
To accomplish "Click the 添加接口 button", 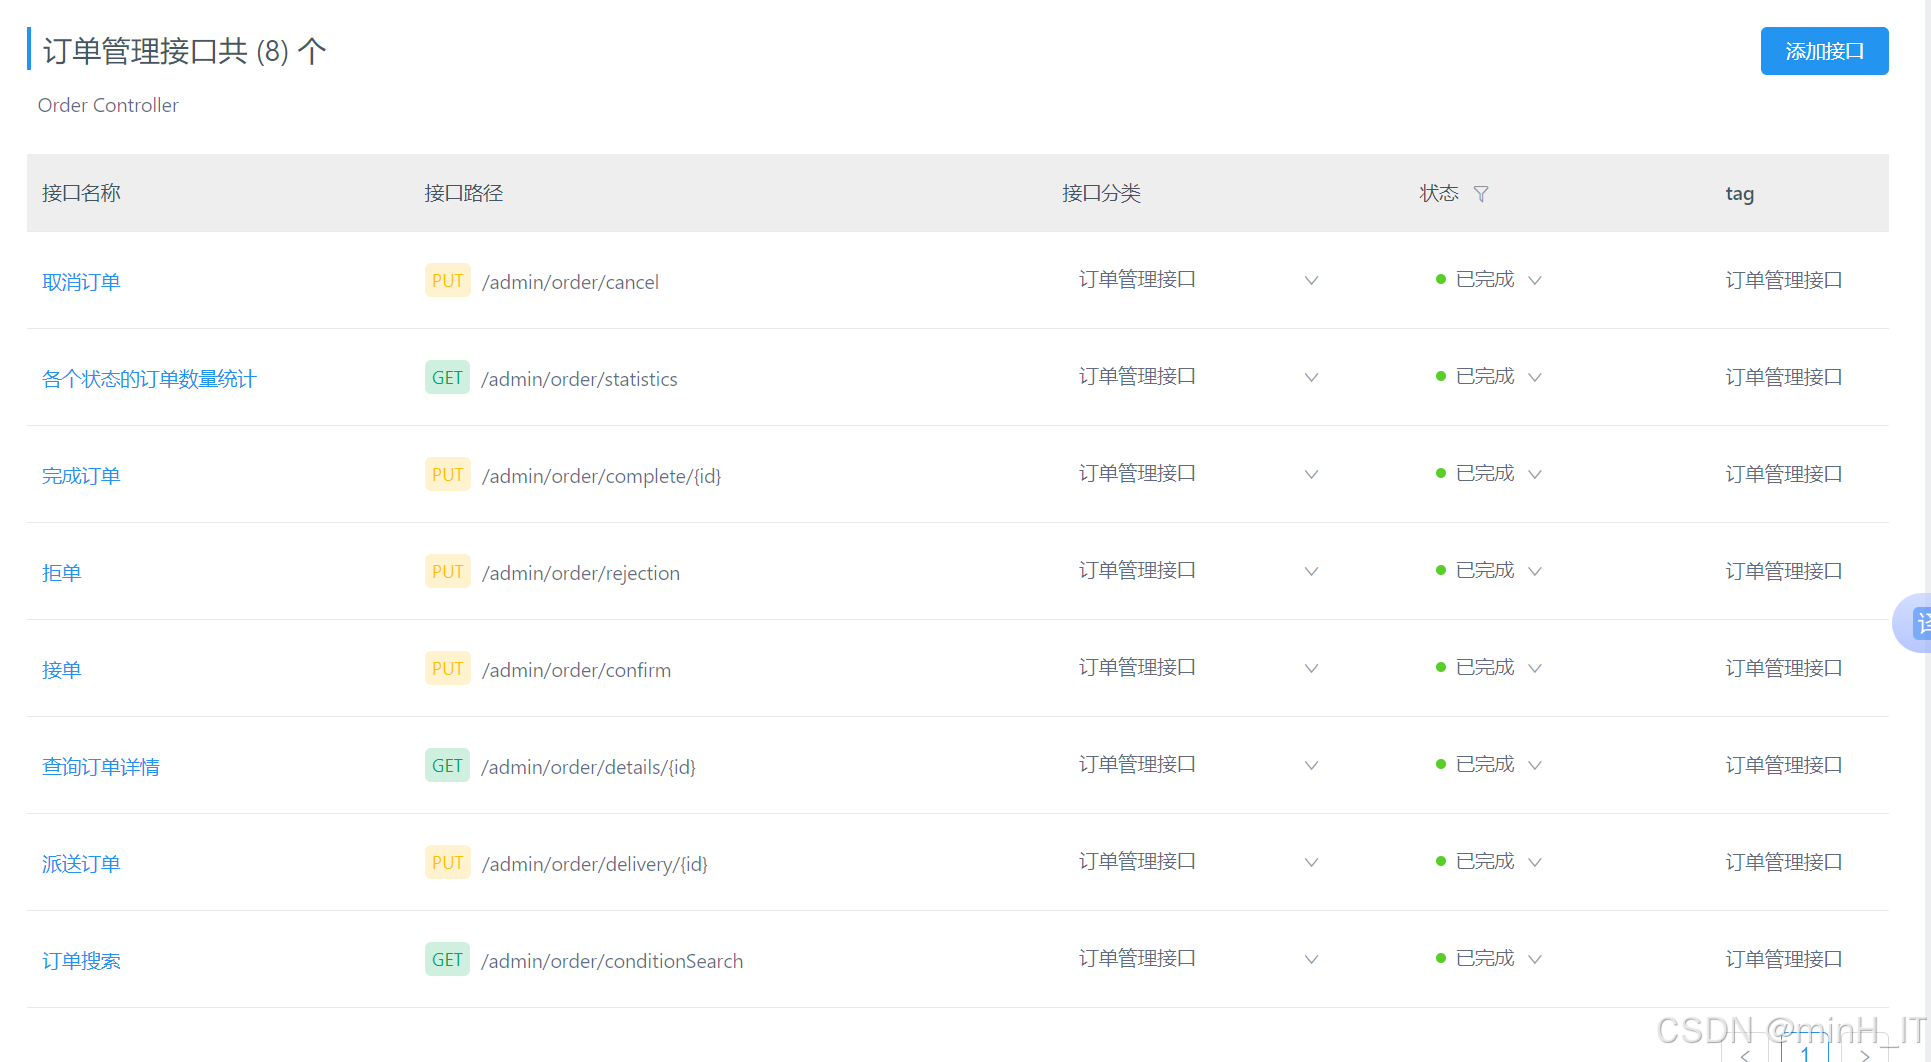I will coord(1824,51).
